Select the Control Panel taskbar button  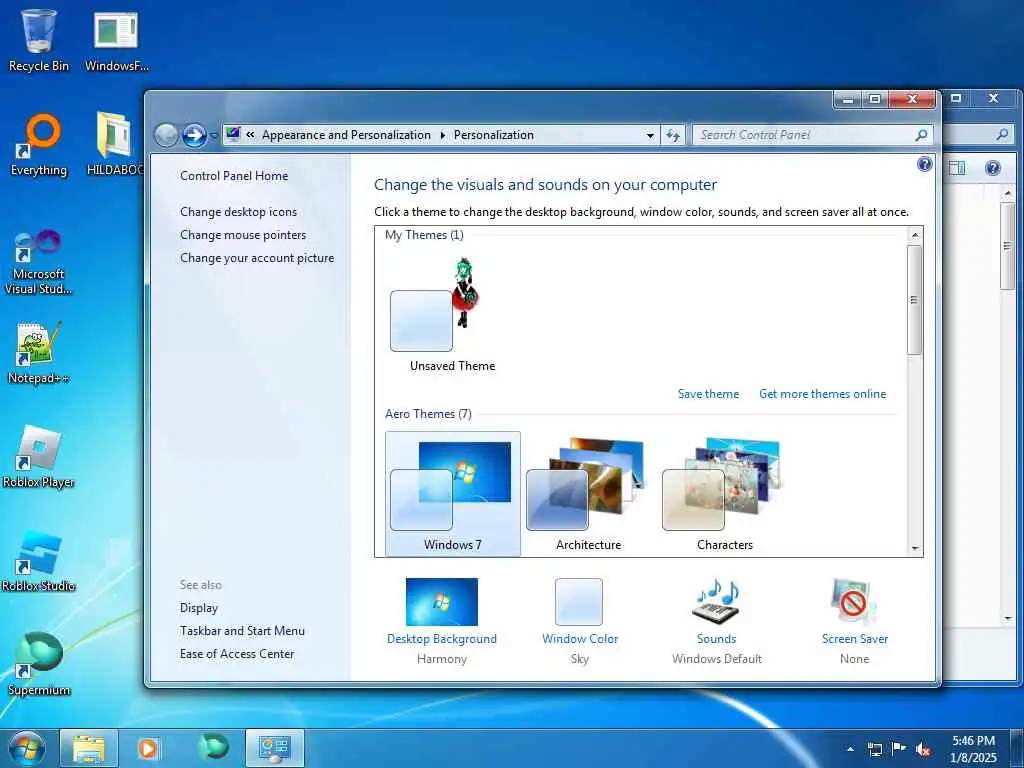[275, 748]
